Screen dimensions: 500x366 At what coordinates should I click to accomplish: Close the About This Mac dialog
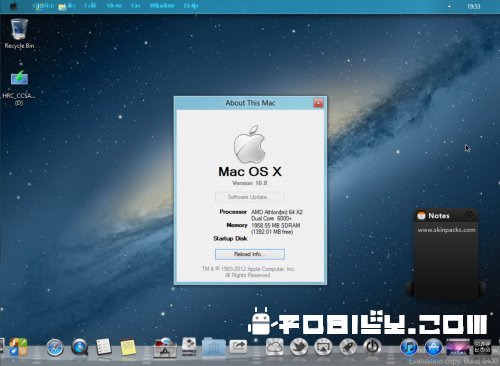[318, 103]
